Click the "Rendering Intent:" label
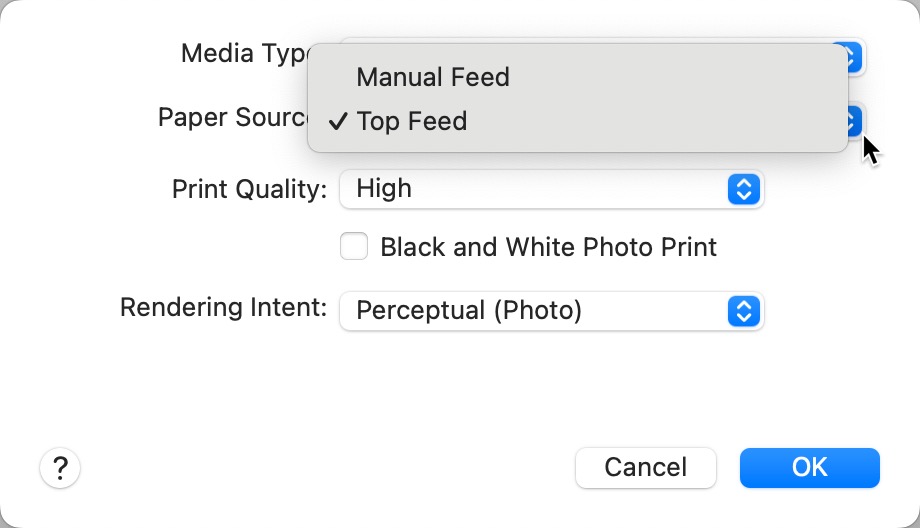 pyautogui.click(x=223, y=307)
